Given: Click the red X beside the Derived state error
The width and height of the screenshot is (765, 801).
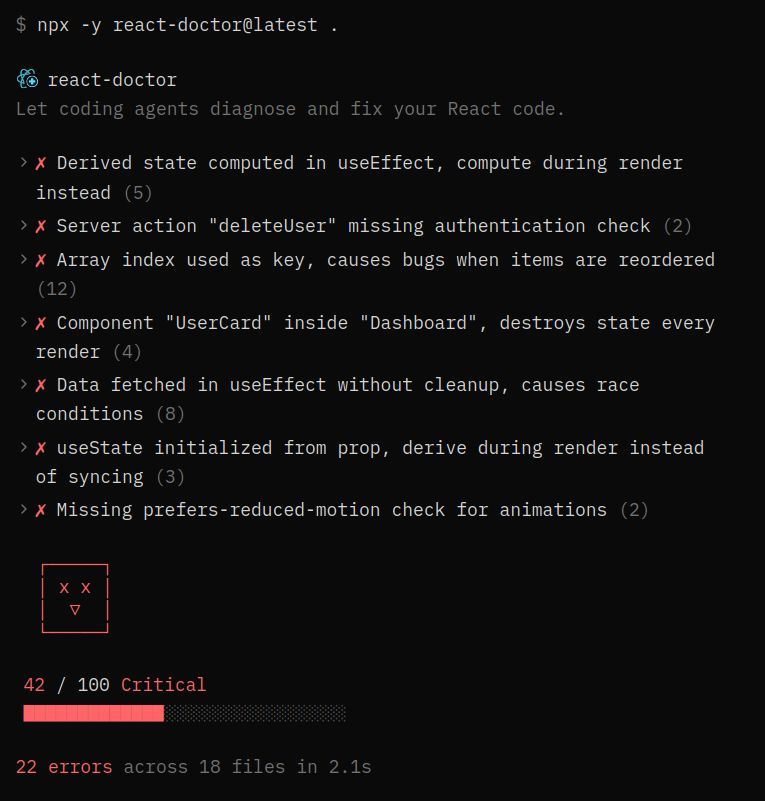Looking at the screenshot, I should click(x=41, y=163).
